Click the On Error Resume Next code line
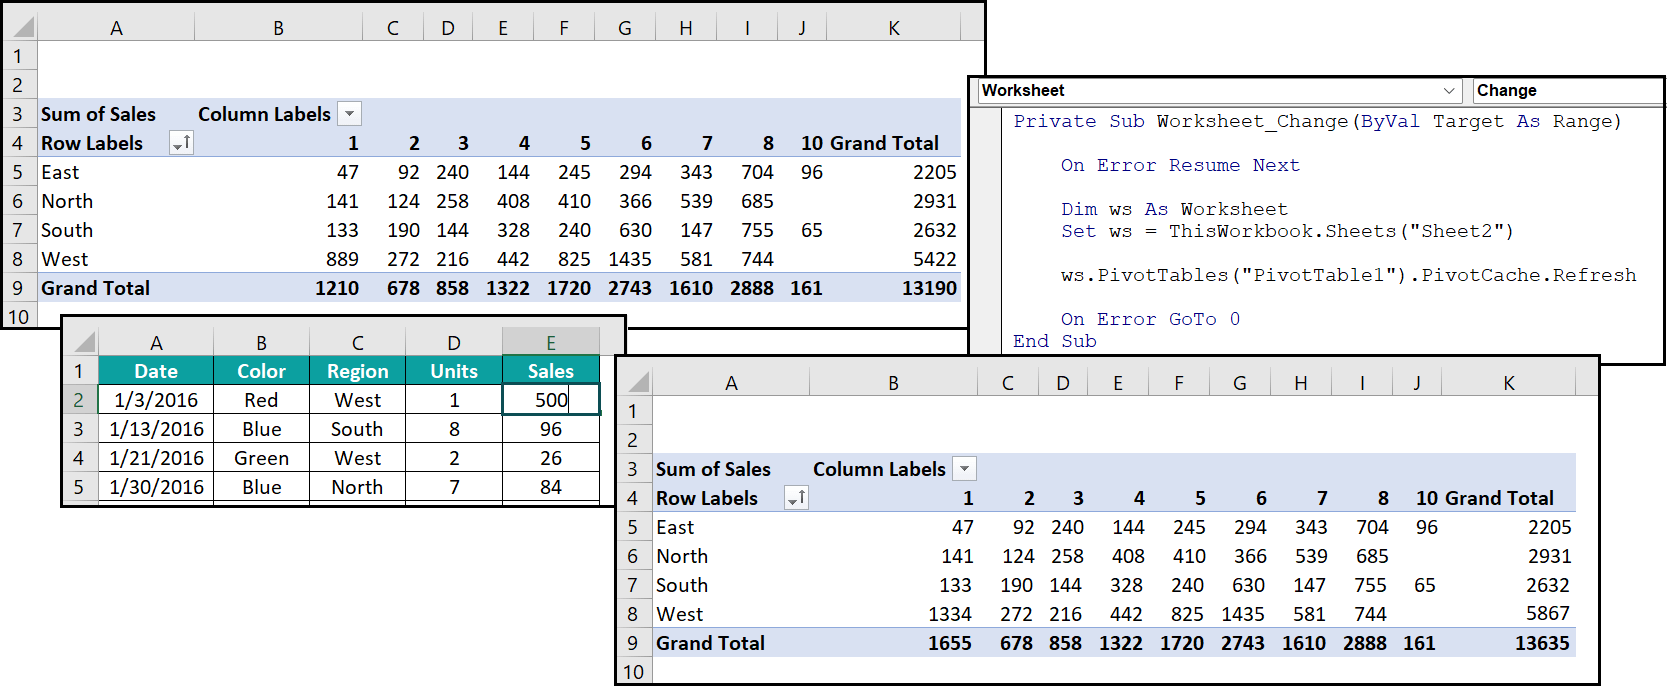 pos(1180,165)
